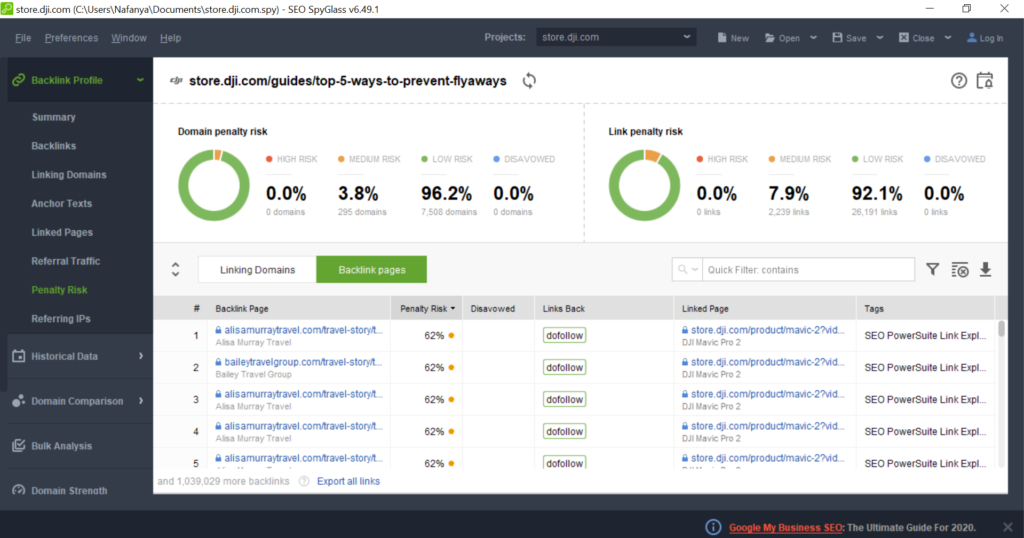Expand the Open button dropdown arrow

coord(813,38)
